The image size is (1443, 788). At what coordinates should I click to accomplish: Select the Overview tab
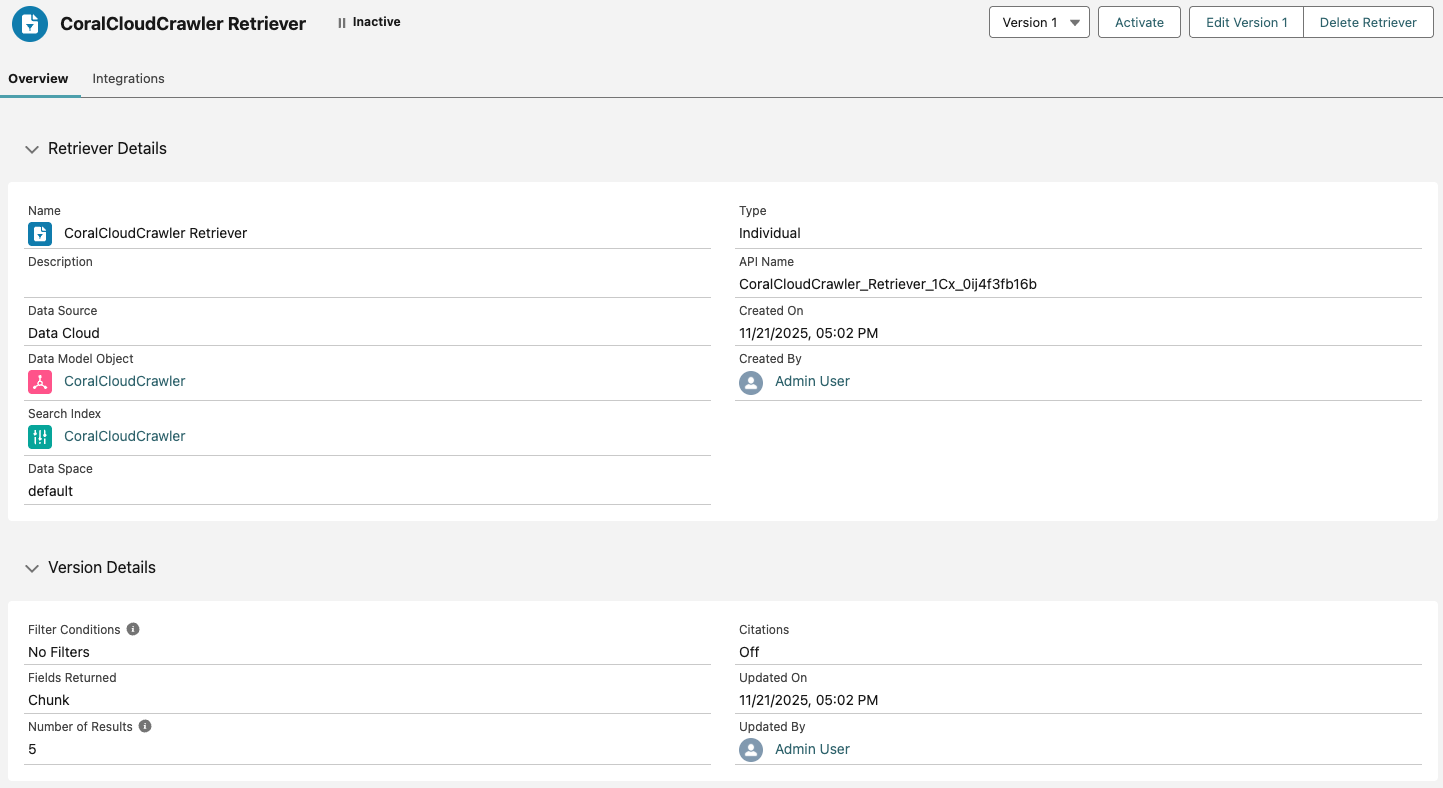(x=38, y=79)
